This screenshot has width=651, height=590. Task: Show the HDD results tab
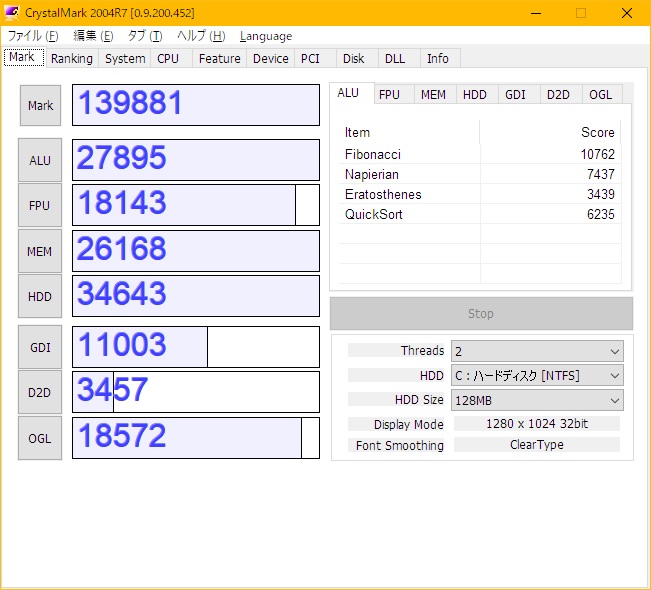(476, 95)
